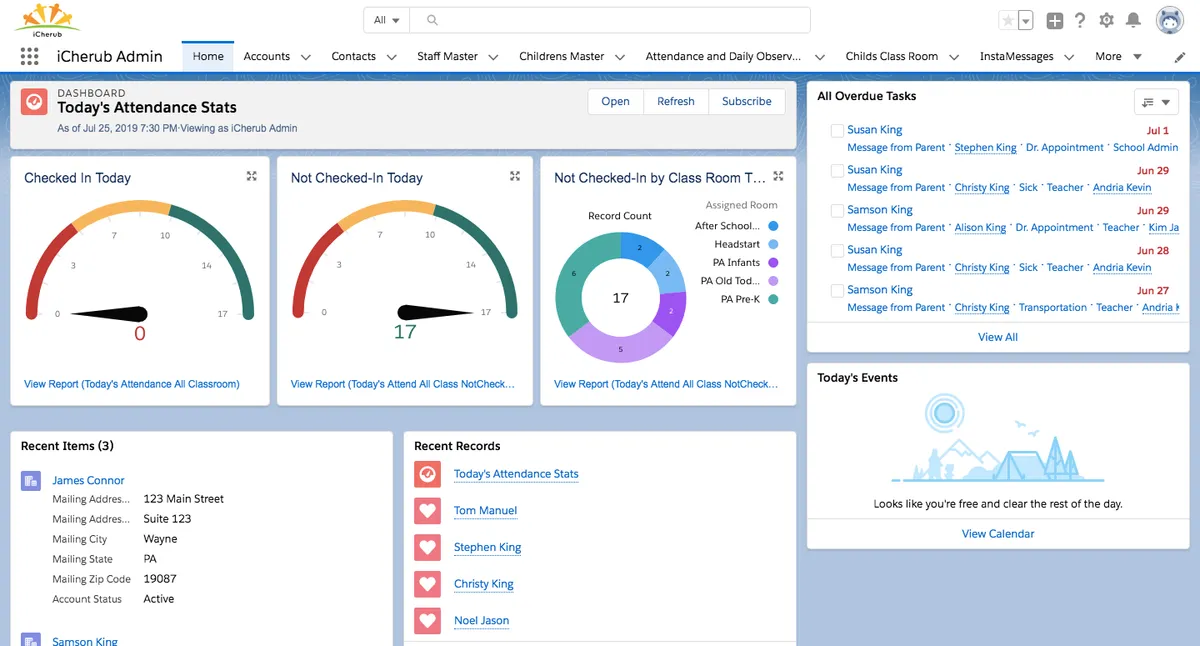Open the Accounts tab
This screenshot has height=646, width=1200.
tap(267, 57)
